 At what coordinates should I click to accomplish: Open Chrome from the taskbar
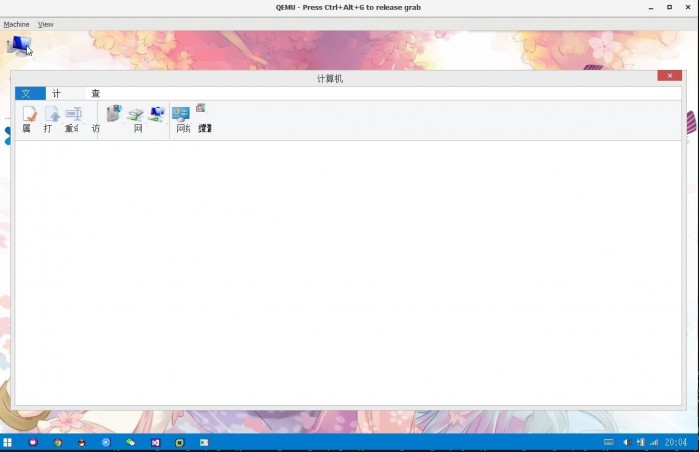tap(58, 442)
